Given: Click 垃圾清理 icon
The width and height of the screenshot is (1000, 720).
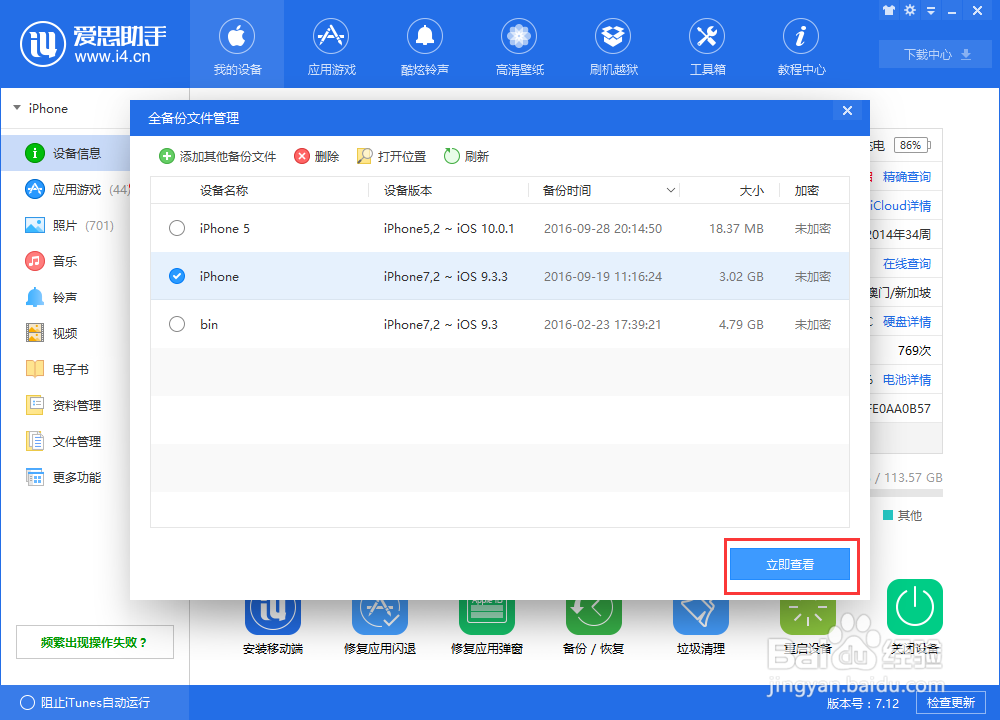Looking at the screenshot, I should tap(701, 617).
